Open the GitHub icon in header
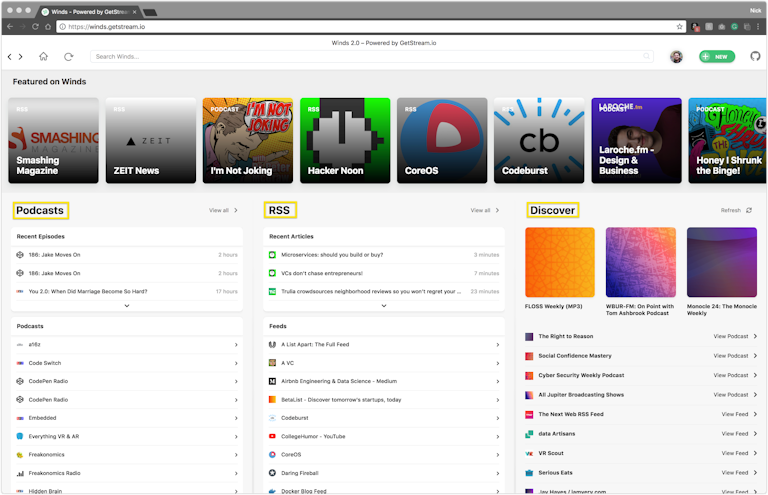768x495 pixels. coord(755,56)
